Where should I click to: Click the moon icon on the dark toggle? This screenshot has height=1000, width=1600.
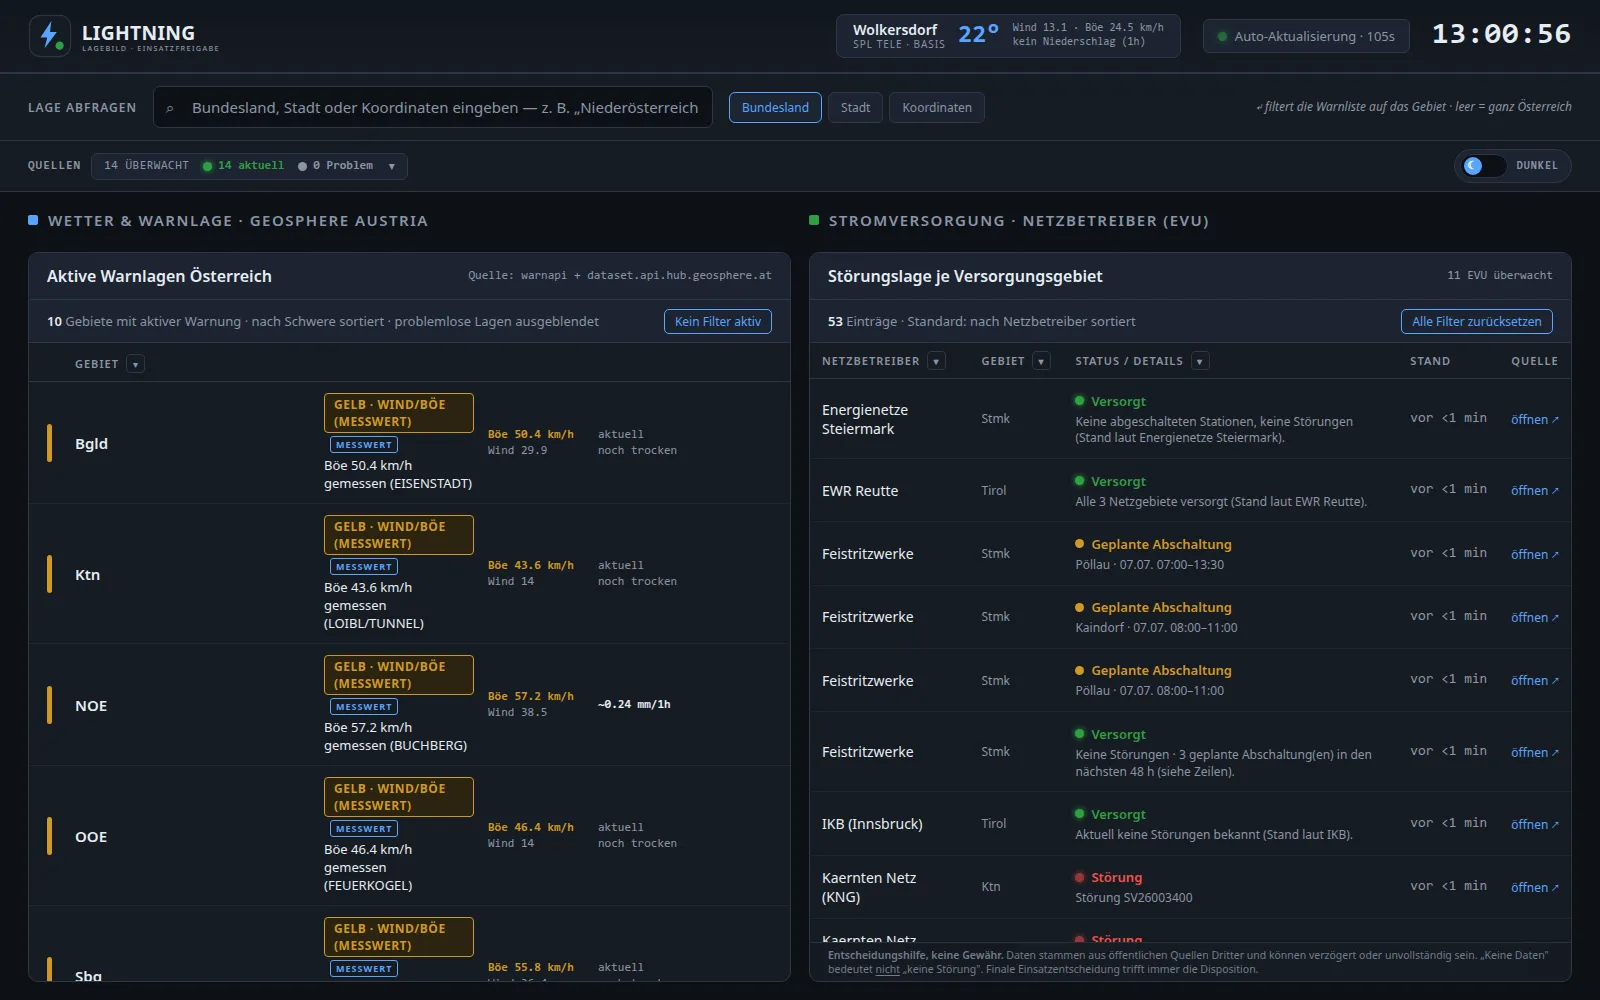click(1473, 166)
